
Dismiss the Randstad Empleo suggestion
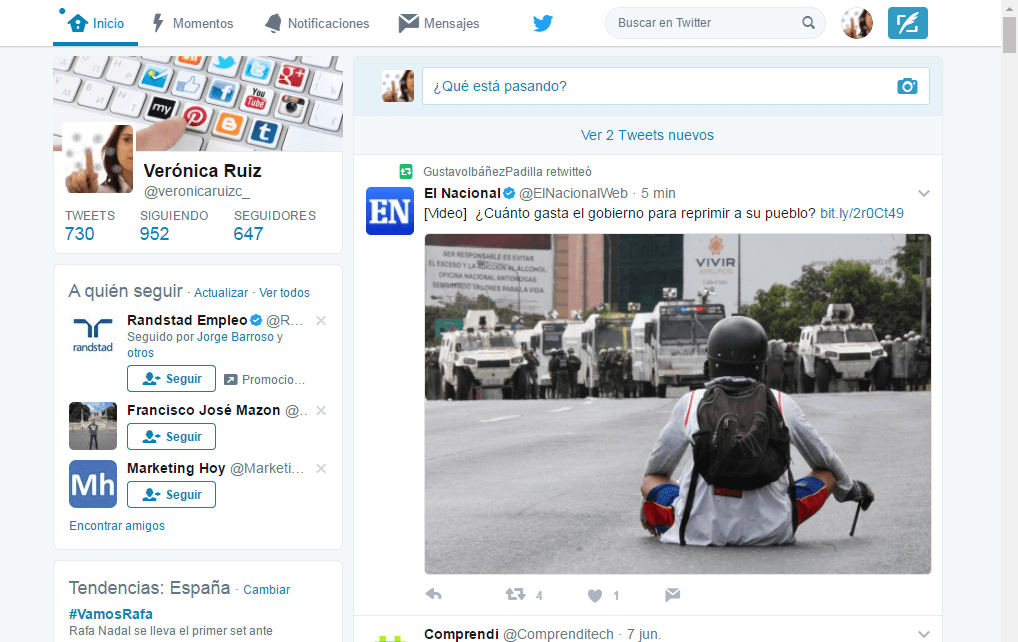point(321,320)
